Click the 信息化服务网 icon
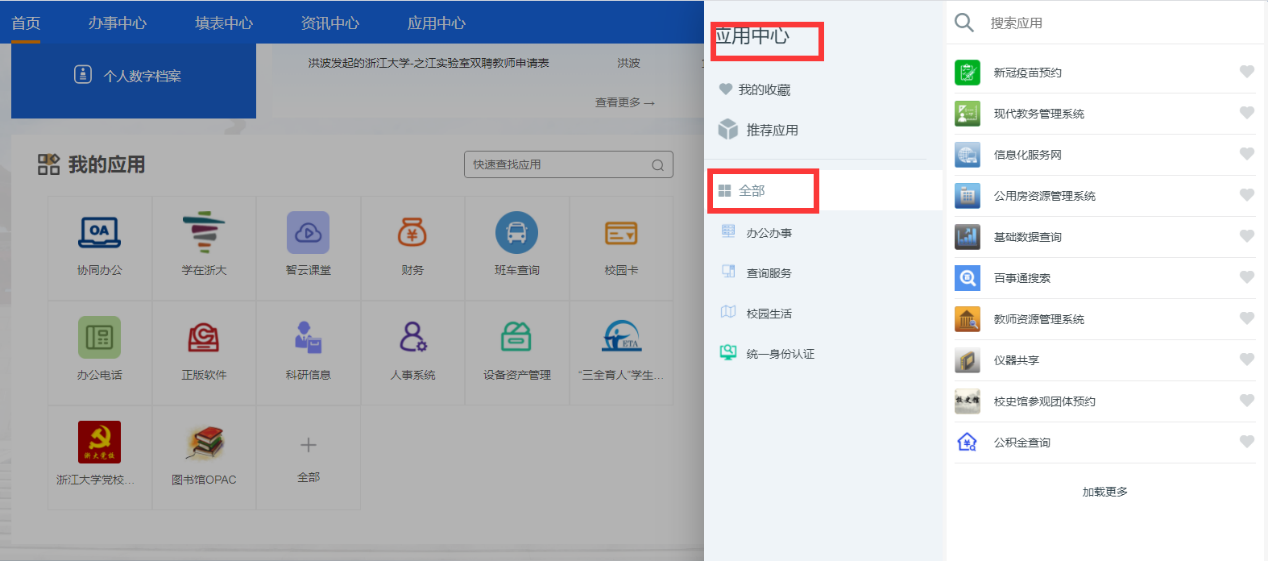This screenshot has width=1268, height=561. point(967,154)
